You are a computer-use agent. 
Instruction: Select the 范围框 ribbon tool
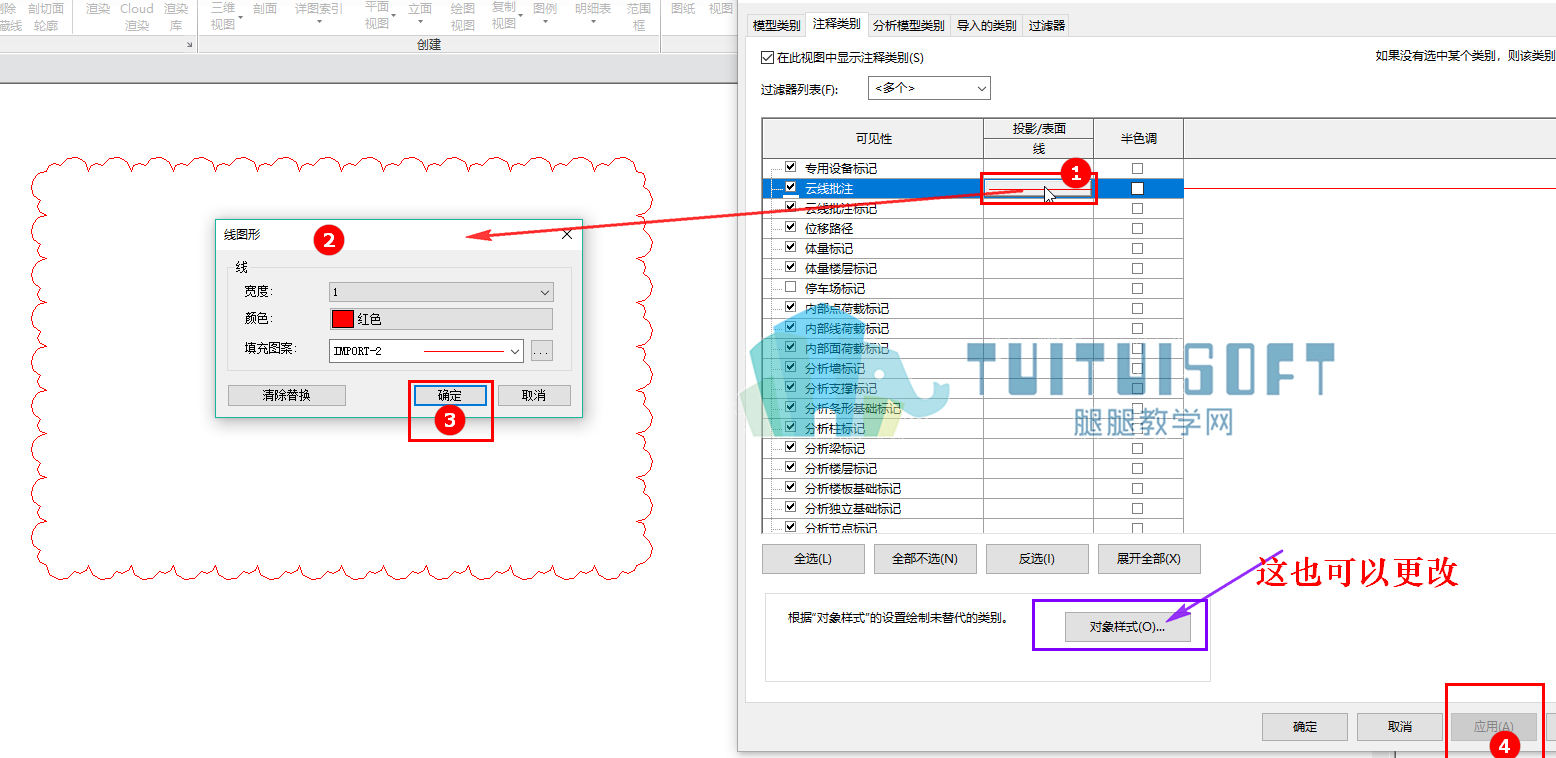pos(639,16)
